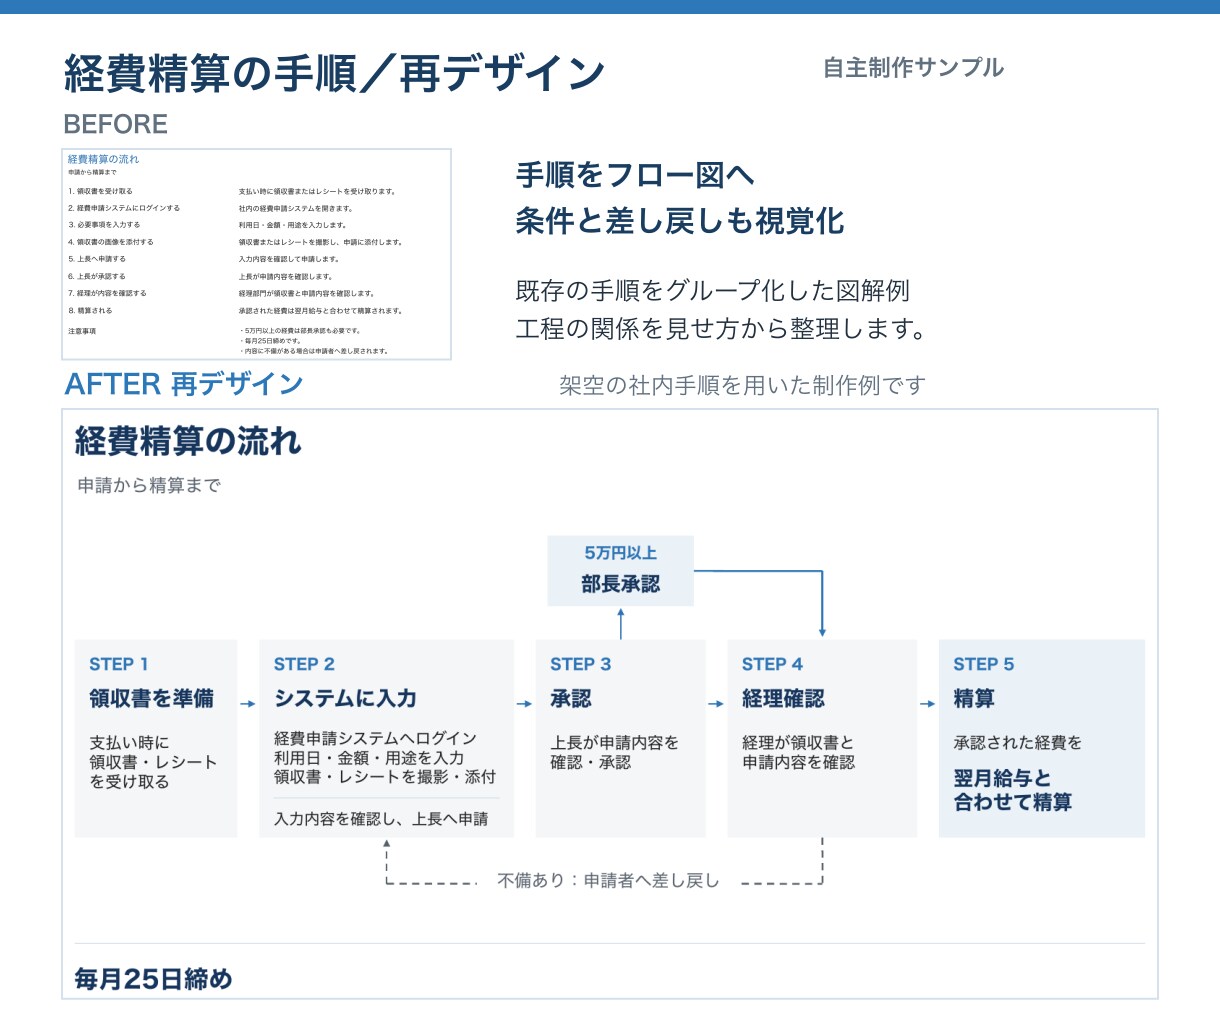Click "3. 必要事項を入力する" in BEFORE list
This screenshot has height=1016, width=1220.
[x=104, y=225]
